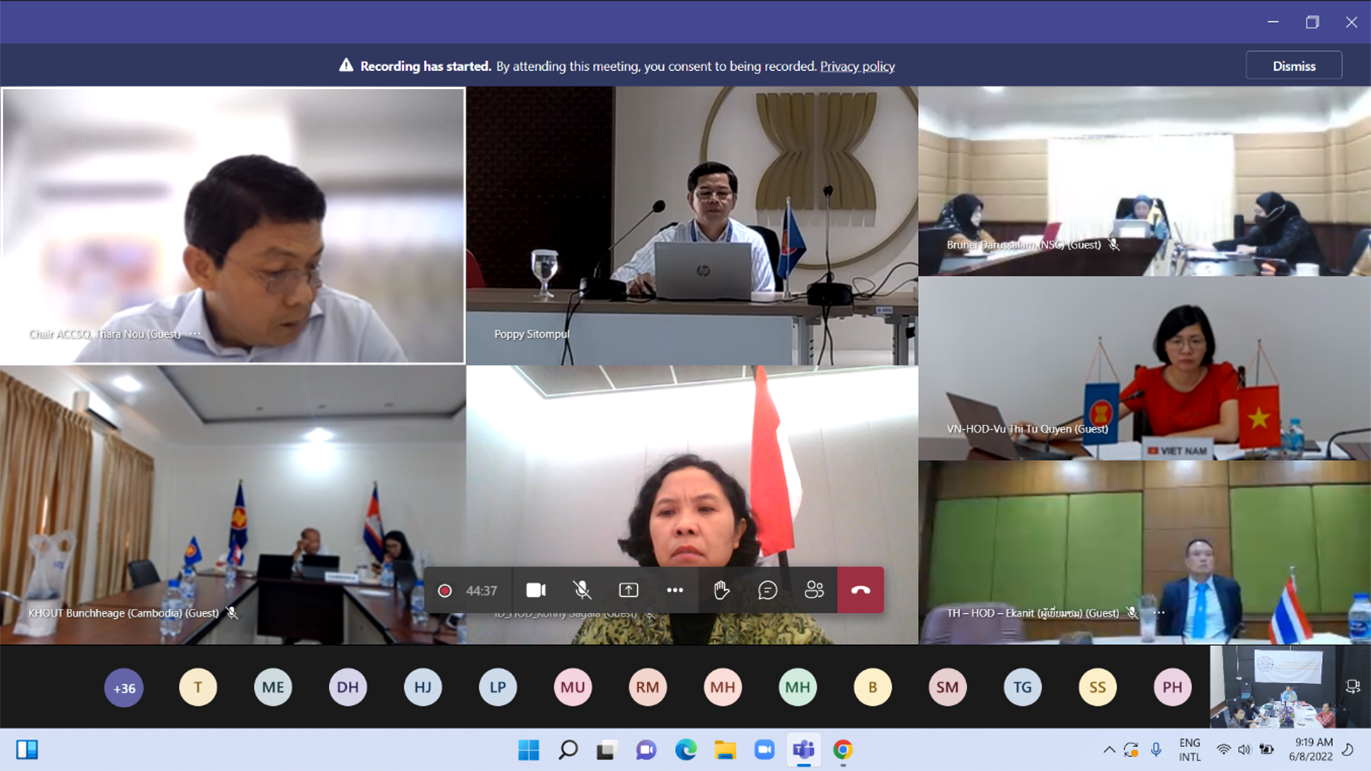Screen dimensions: 1371x771
Task: Select participant avatar B
Action: (x=873, y=687)
